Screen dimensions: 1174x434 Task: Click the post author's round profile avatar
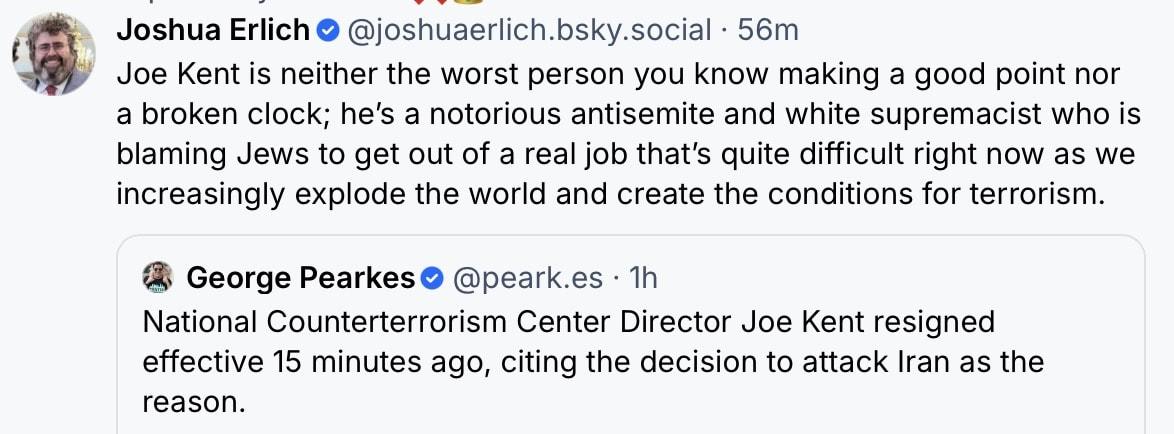coord(54,54)
